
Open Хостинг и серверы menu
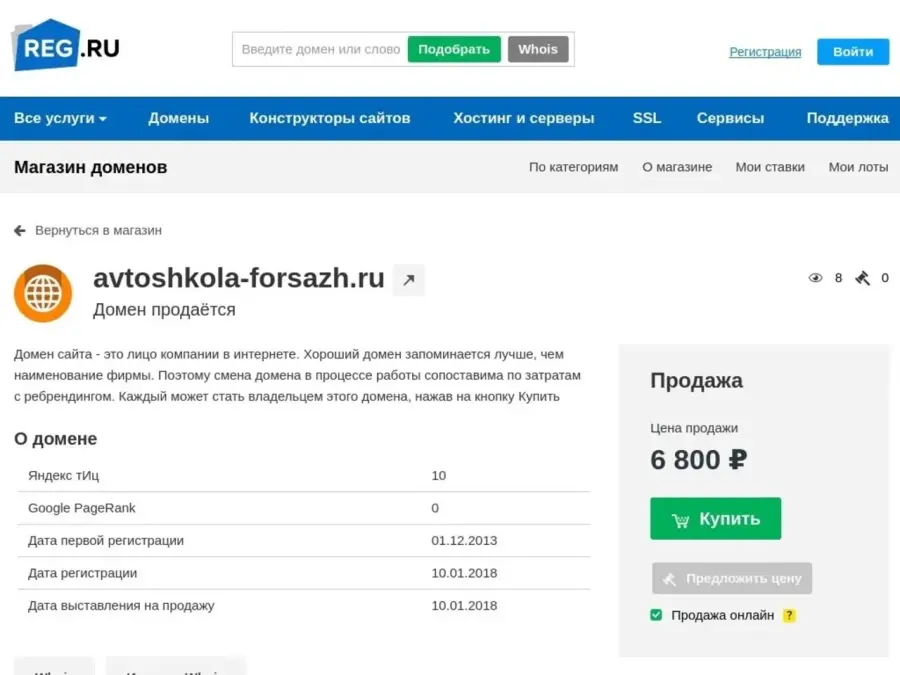click(523, 118)
